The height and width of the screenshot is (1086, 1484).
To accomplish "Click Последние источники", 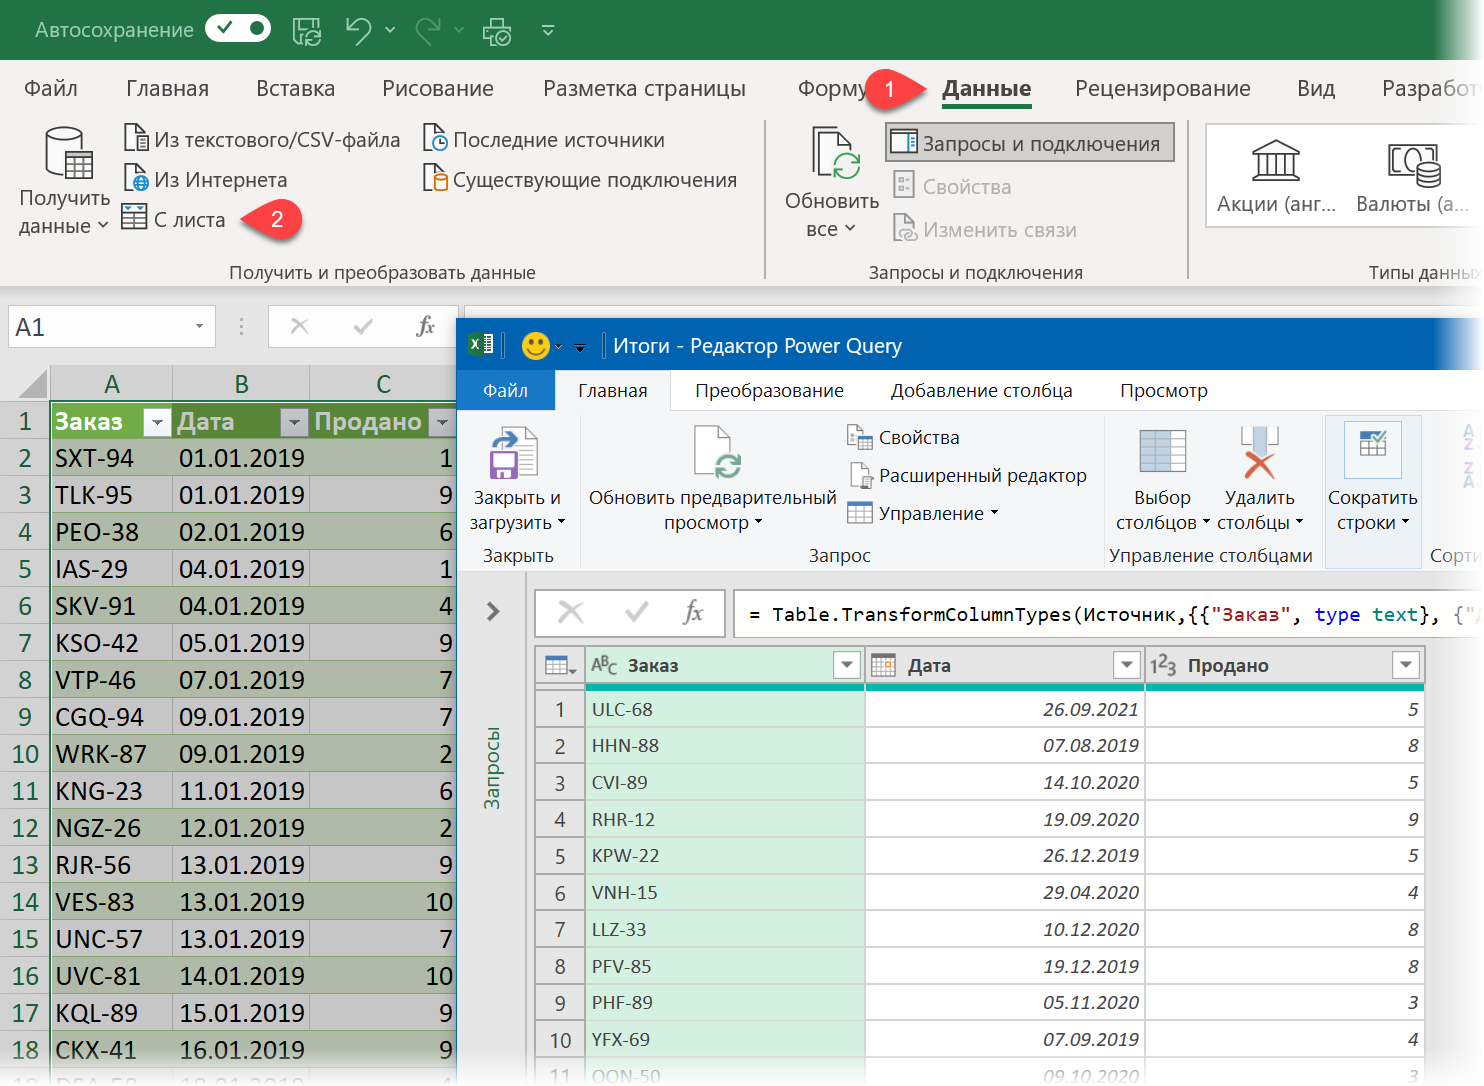I will click(544, 139).
